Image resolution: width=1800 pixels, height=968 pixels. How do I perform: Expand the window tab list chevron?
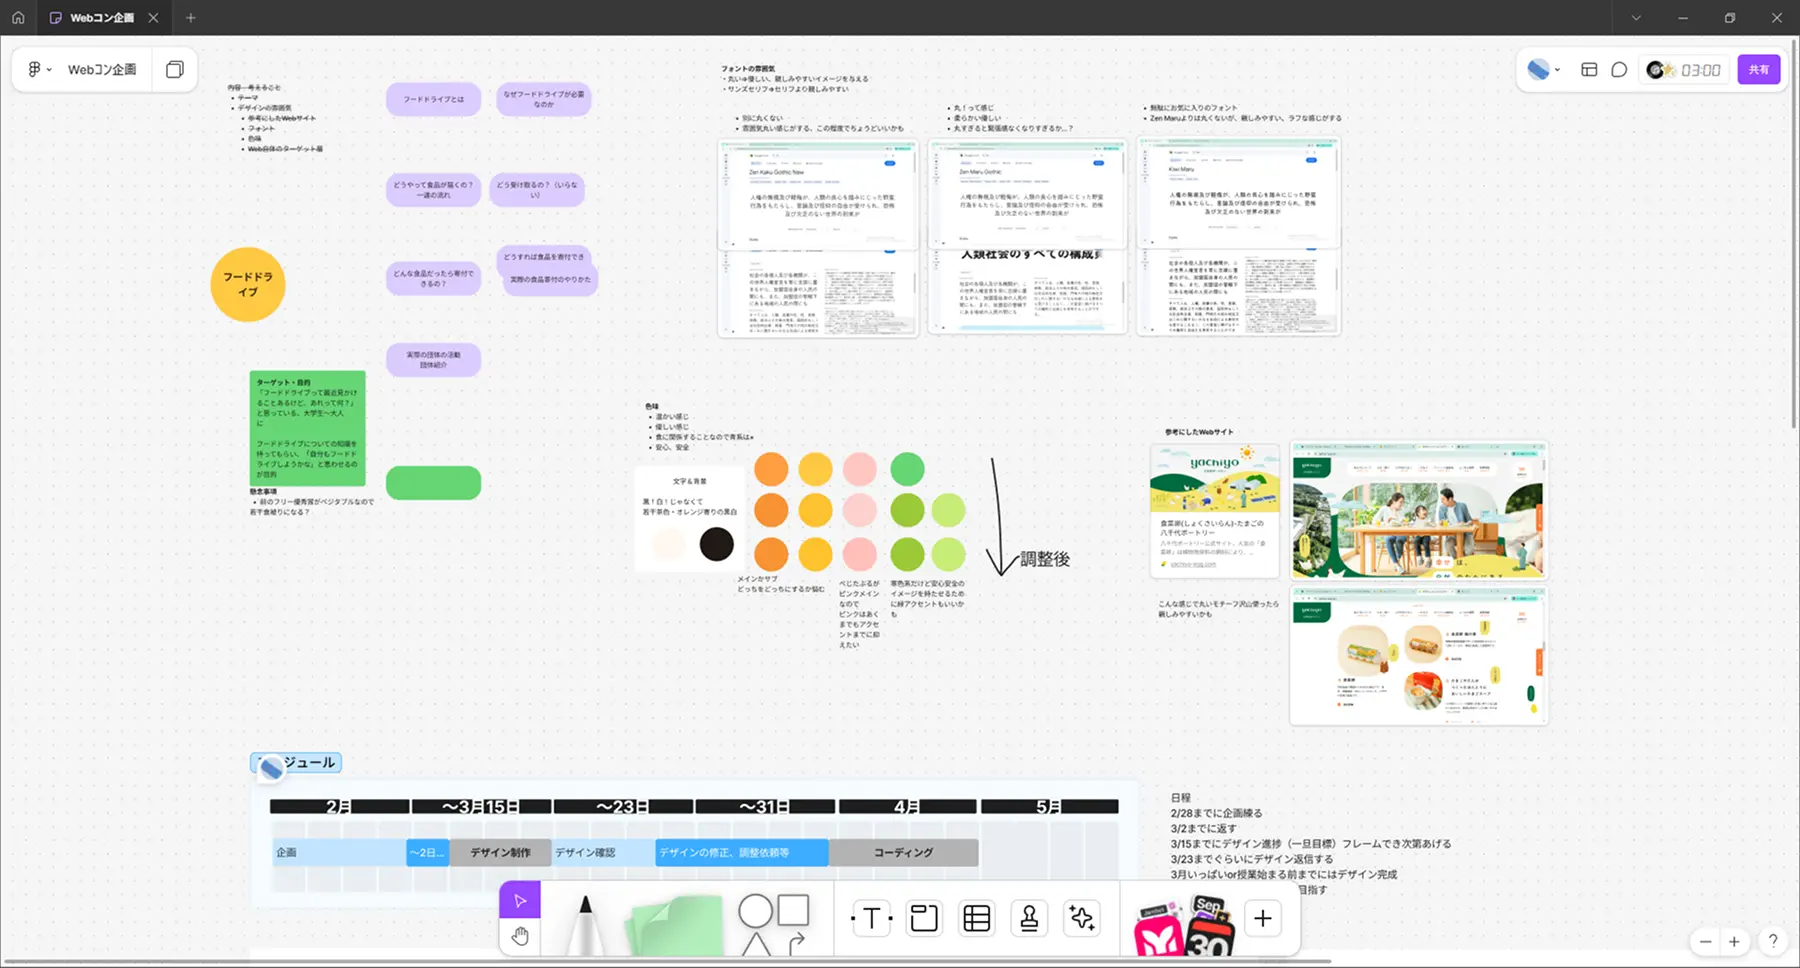(1636, 18)
